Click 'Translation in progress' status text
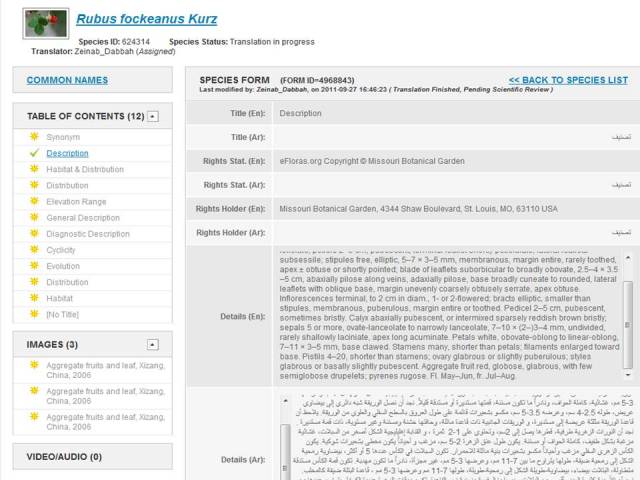The image size is (640, 480). tap(272, 42)
